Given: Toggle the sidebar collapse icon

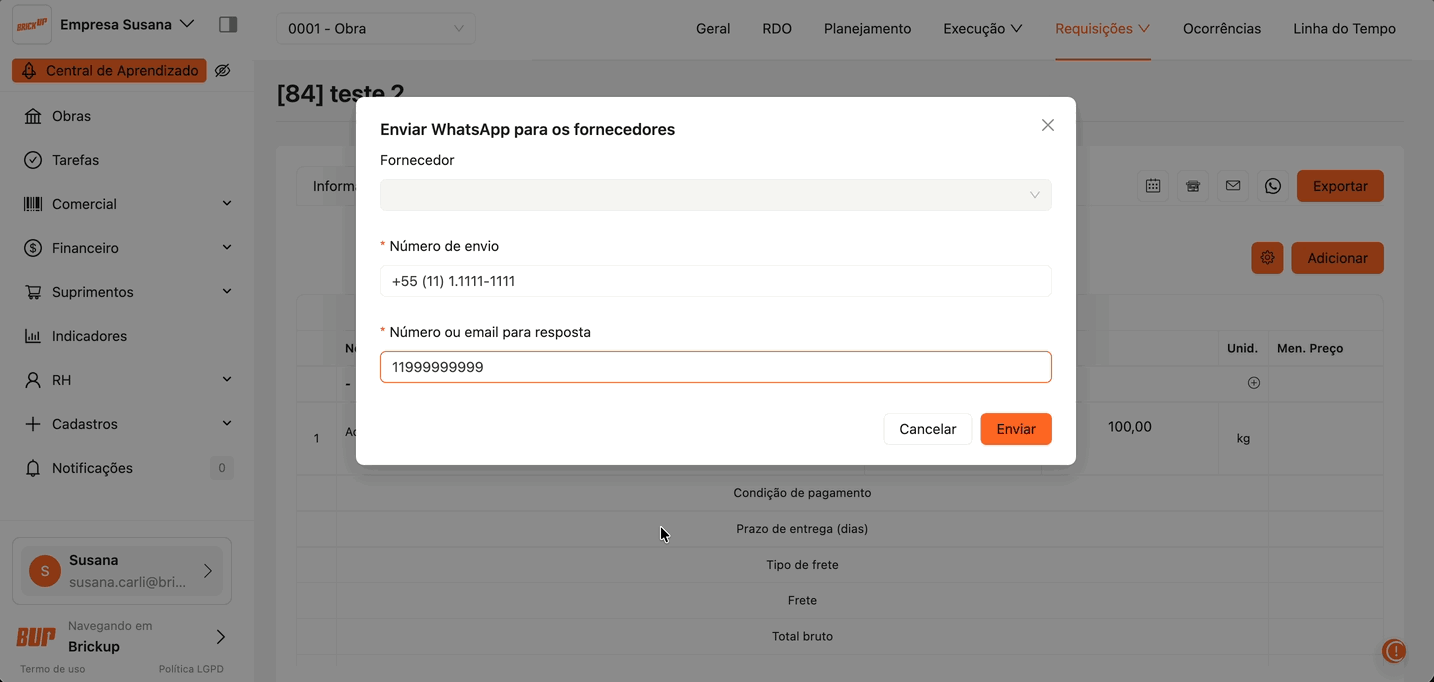Looking at the screenshot, I should point(228,24).
